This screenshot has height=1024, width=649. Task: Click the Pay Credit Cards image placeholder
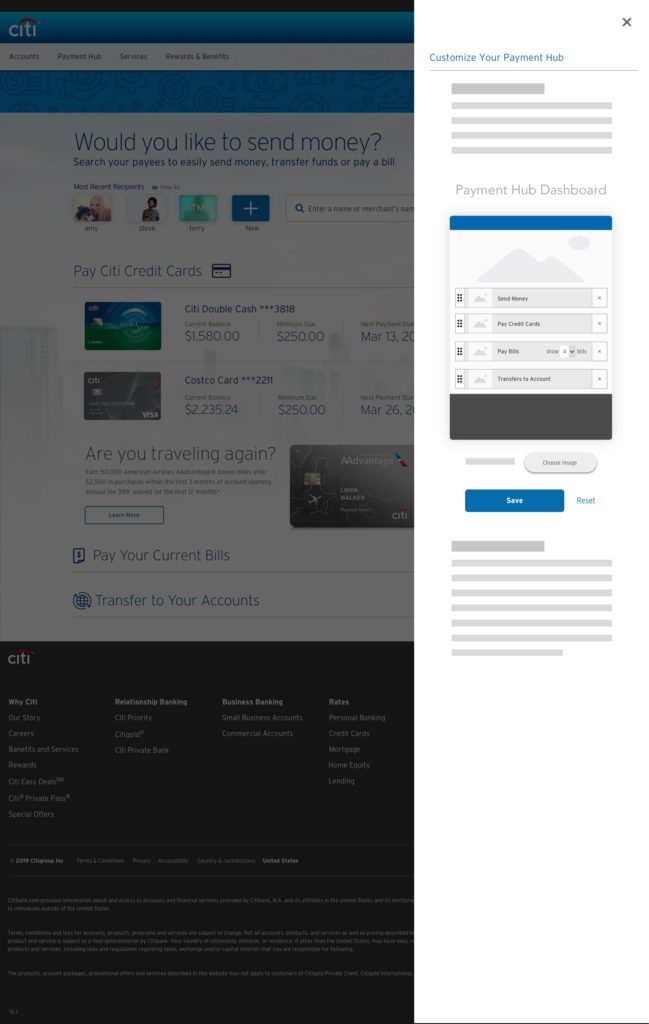click(x=480, y=324)
